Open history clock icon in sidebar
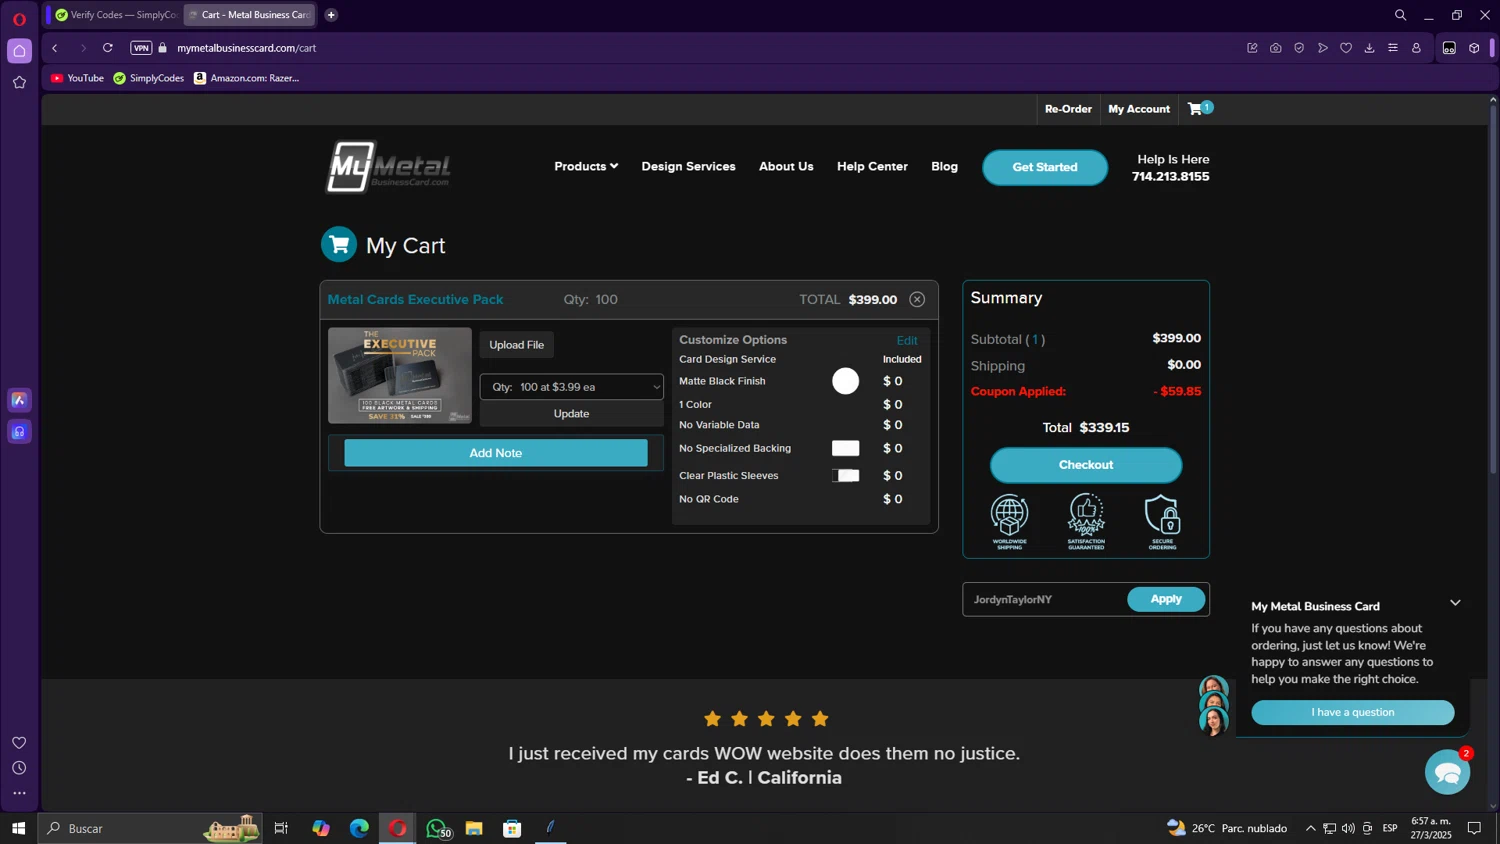 click(19, 768)
